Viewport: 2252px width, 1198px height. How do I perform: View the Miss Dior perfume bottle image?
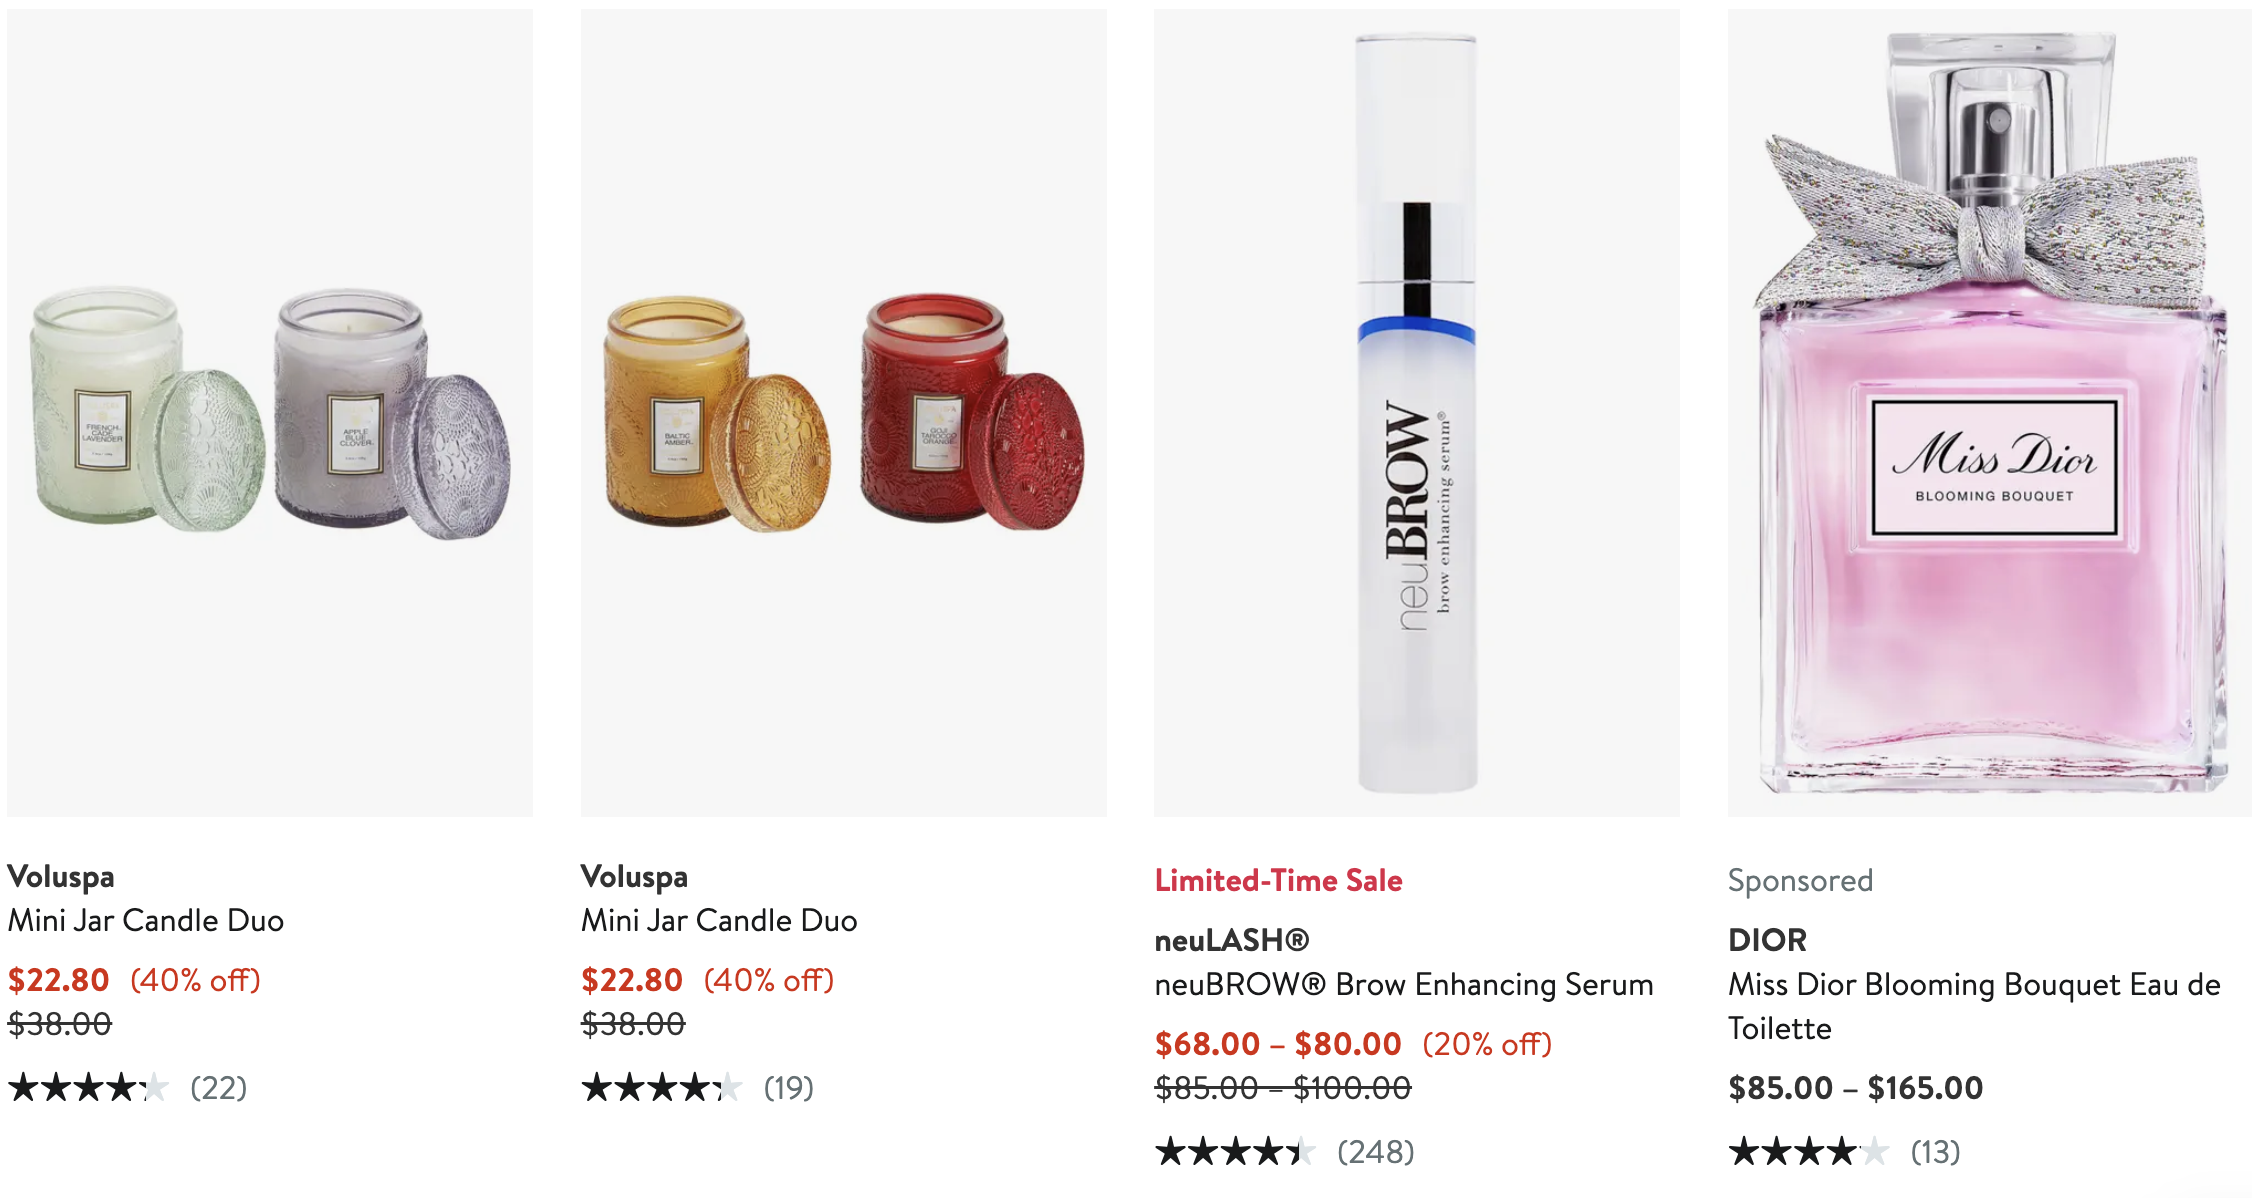[1989, 413]
